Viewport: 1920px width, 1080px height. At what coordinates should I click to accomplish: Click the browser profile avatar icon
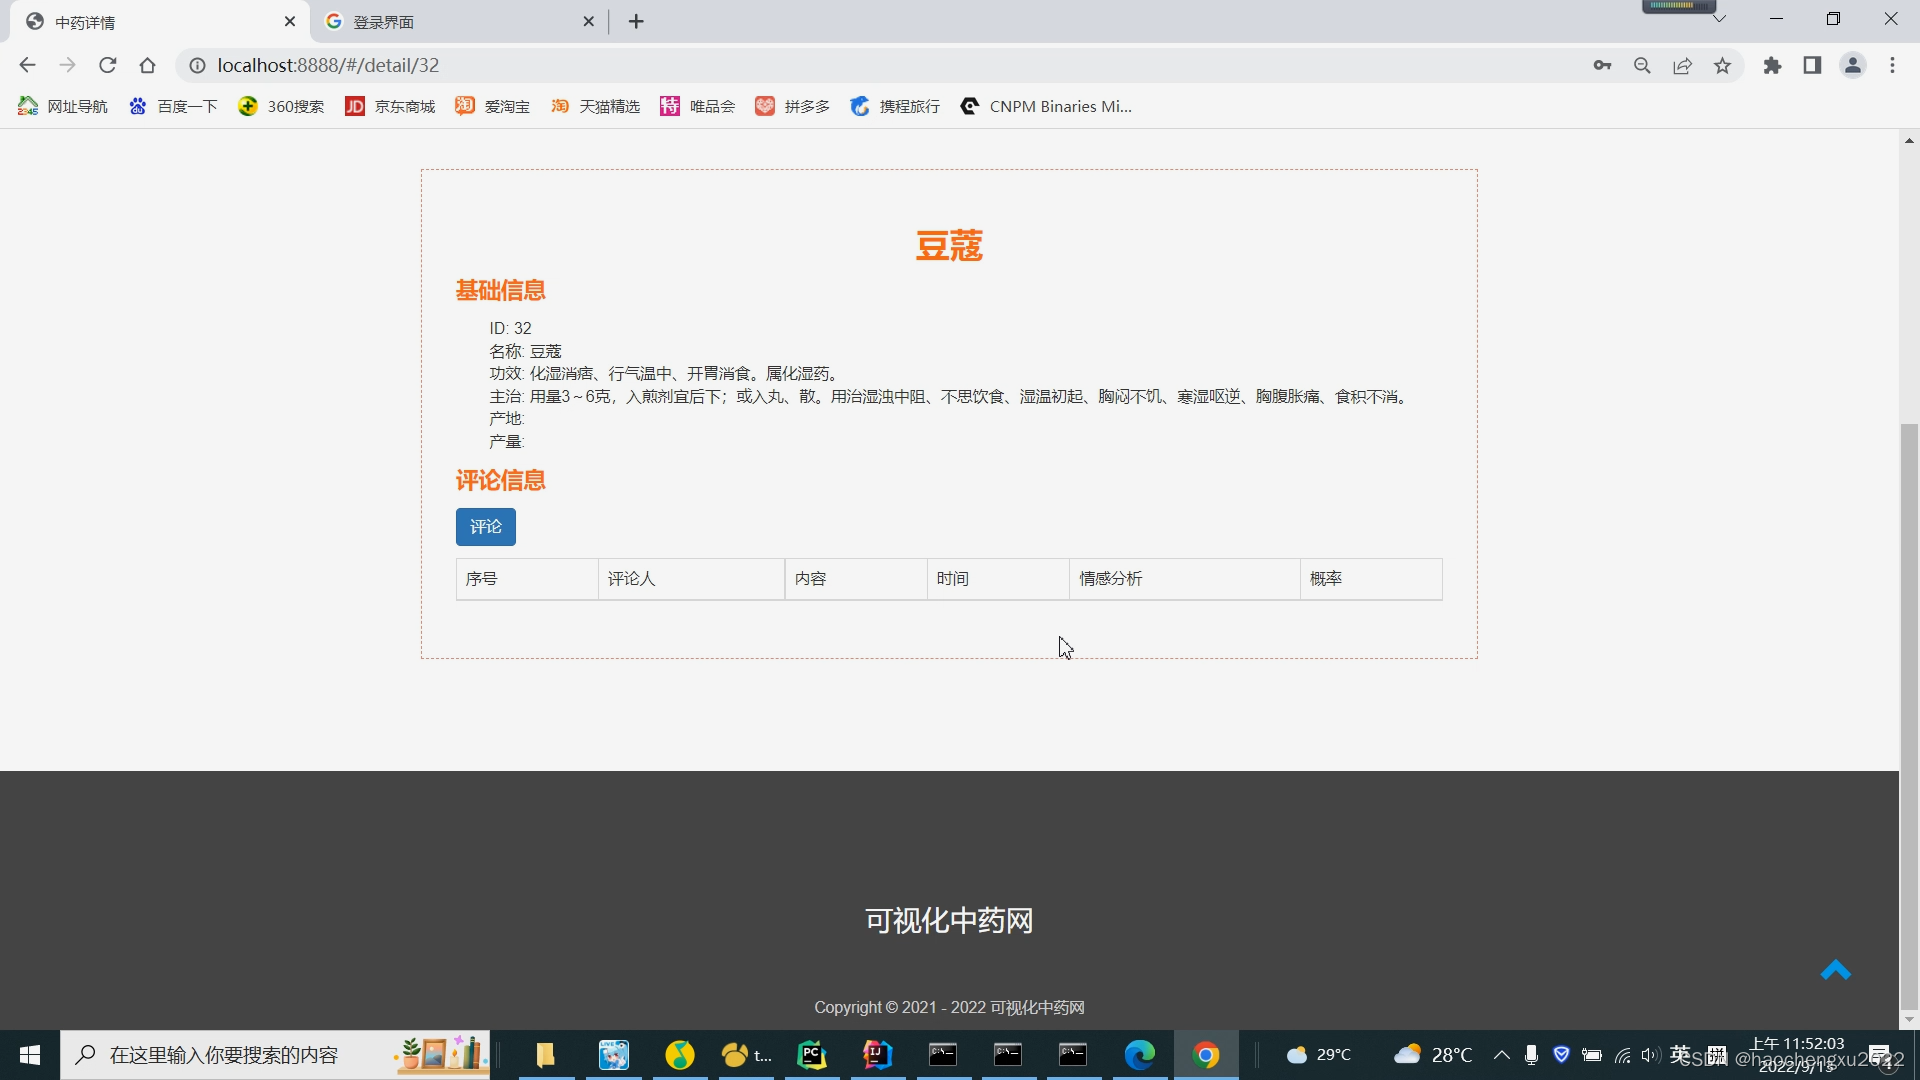point(1853,65)
